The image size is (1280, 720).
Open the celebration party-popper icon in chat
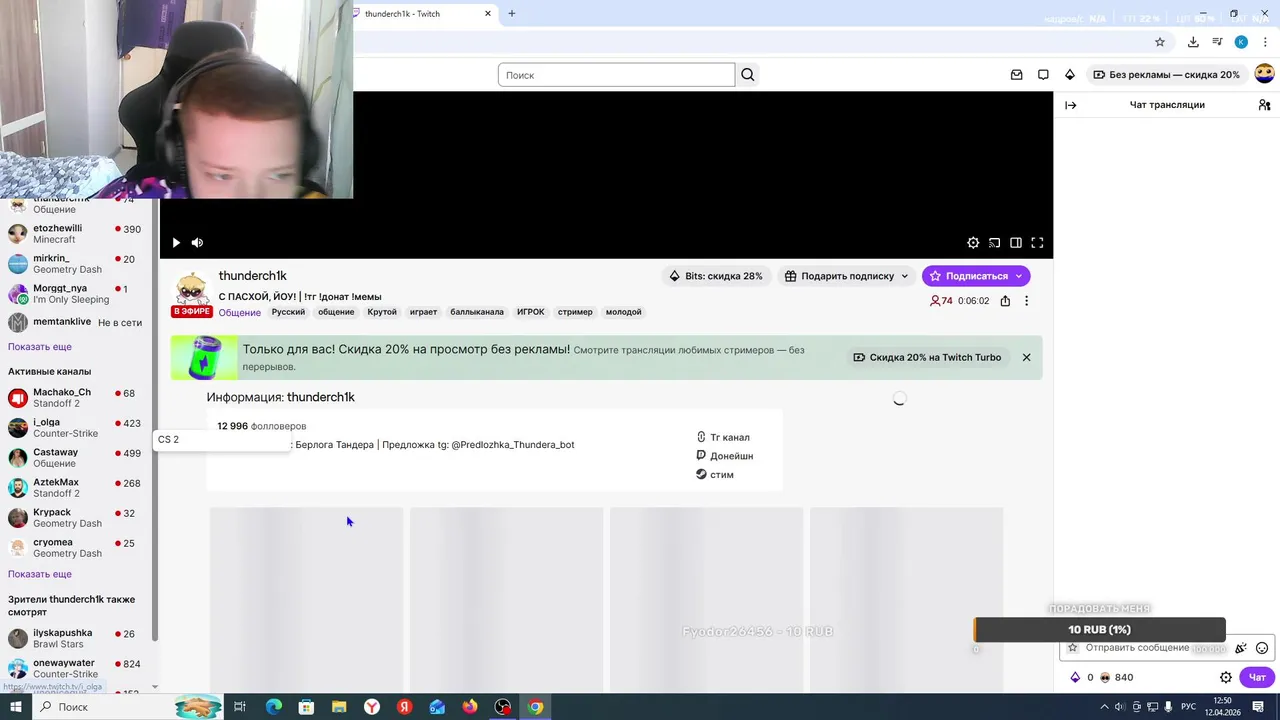[x=1241, y=648]
